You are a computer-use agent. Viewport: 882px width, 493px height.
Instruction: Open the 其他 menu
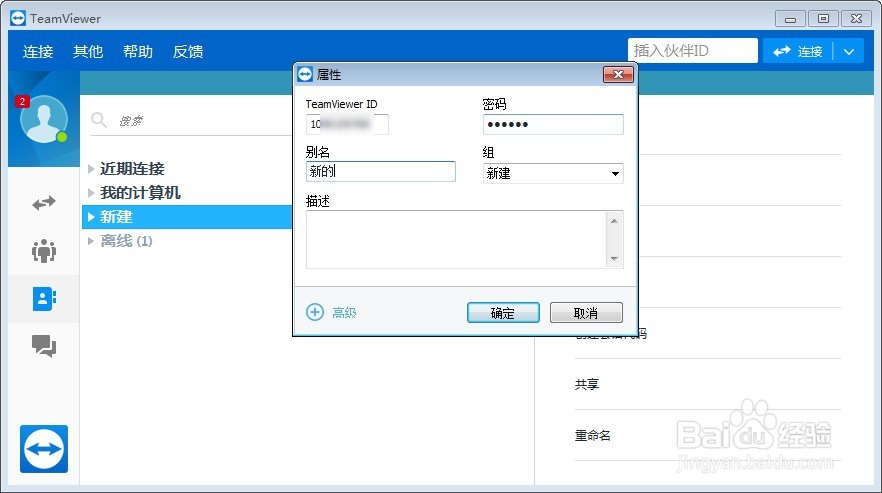[x=88, y=52]
